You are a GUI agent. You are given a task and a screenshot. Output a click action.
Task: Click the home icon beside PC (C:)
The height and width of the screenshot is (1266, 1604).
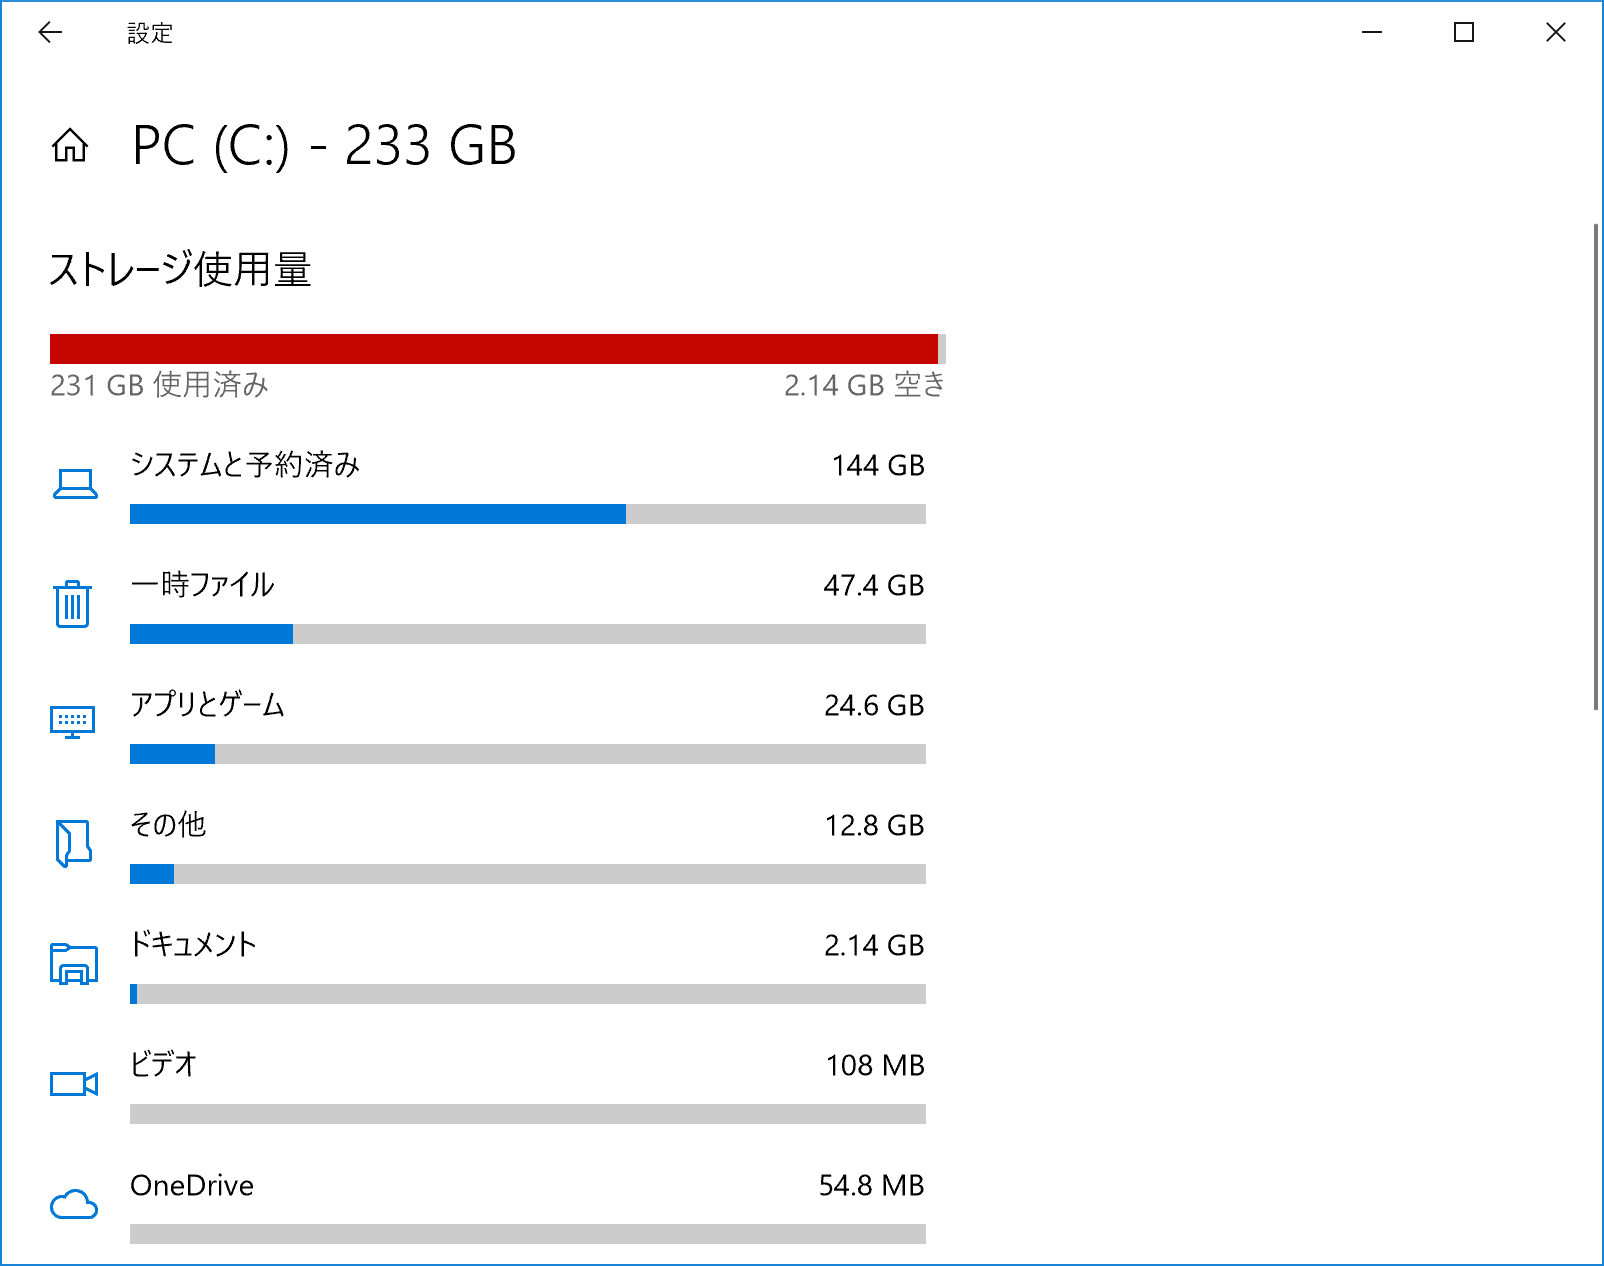coord(70,147)
